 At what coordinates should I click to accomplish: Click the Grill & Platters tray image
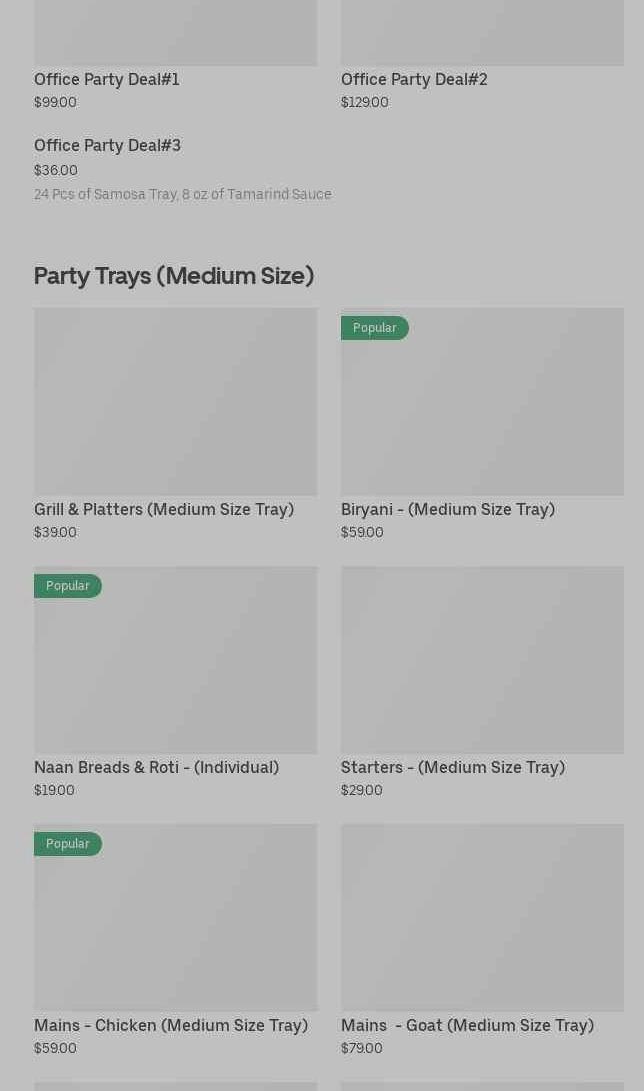pyautogui.click(x=175, y=401)
